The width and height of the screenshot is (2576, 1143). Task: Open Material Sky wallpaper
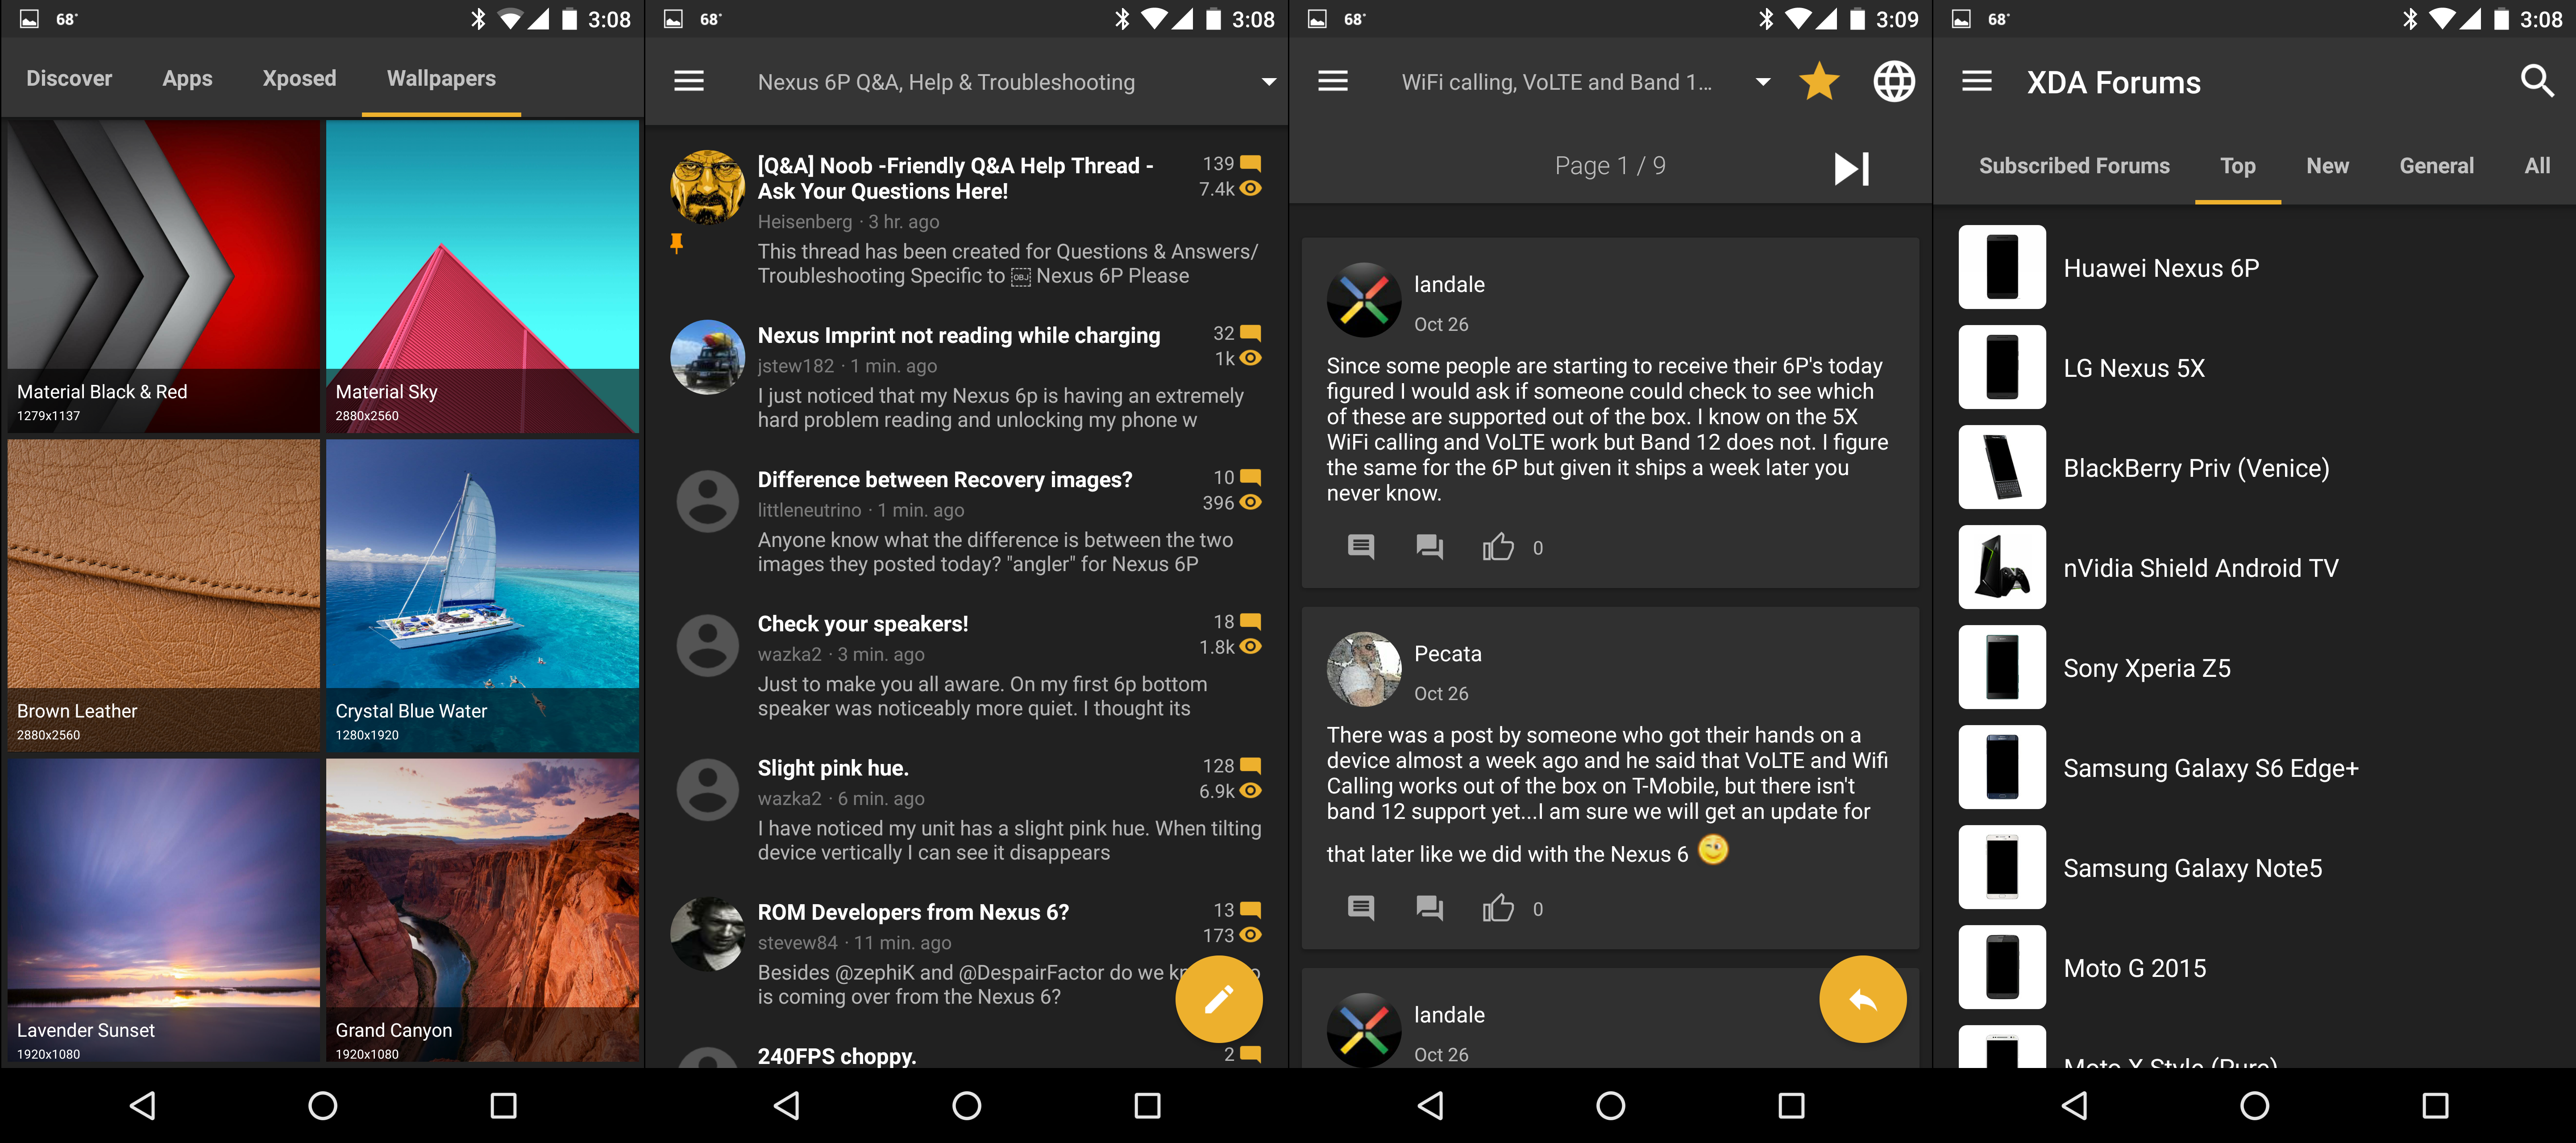[482, 276]
